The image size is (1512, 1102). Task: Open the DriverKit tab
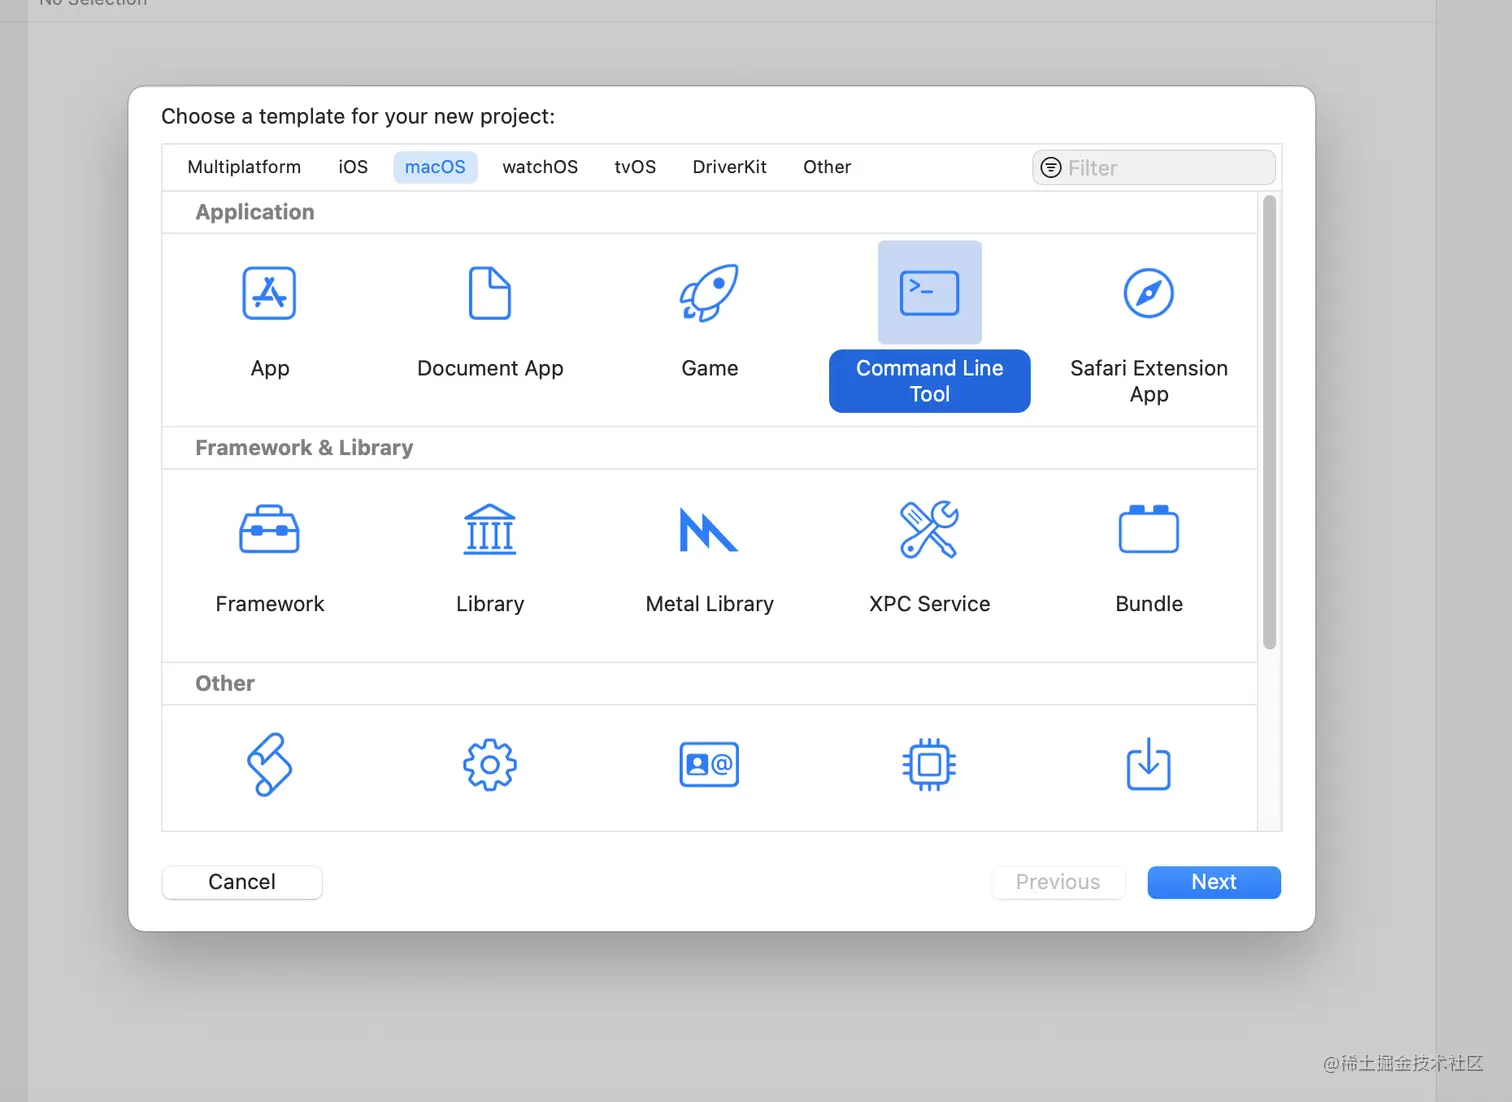point(729,167)
